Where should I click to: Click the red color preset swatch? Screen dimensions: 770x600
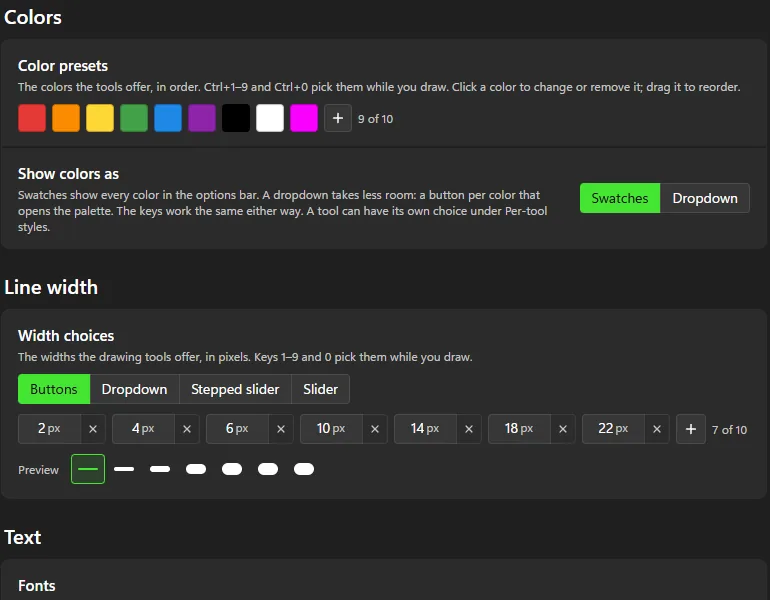point(32,118)
